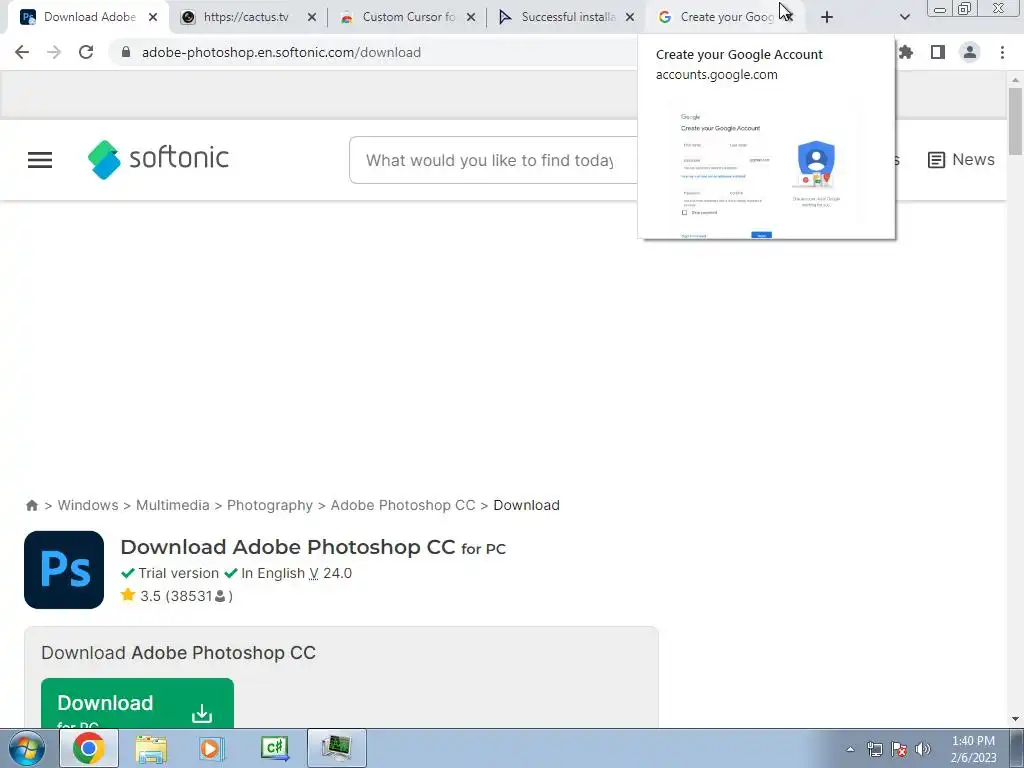Click the scrollbar down arrow
1024x768 pixels.
pyautogui.click(x=1015, y=719)
